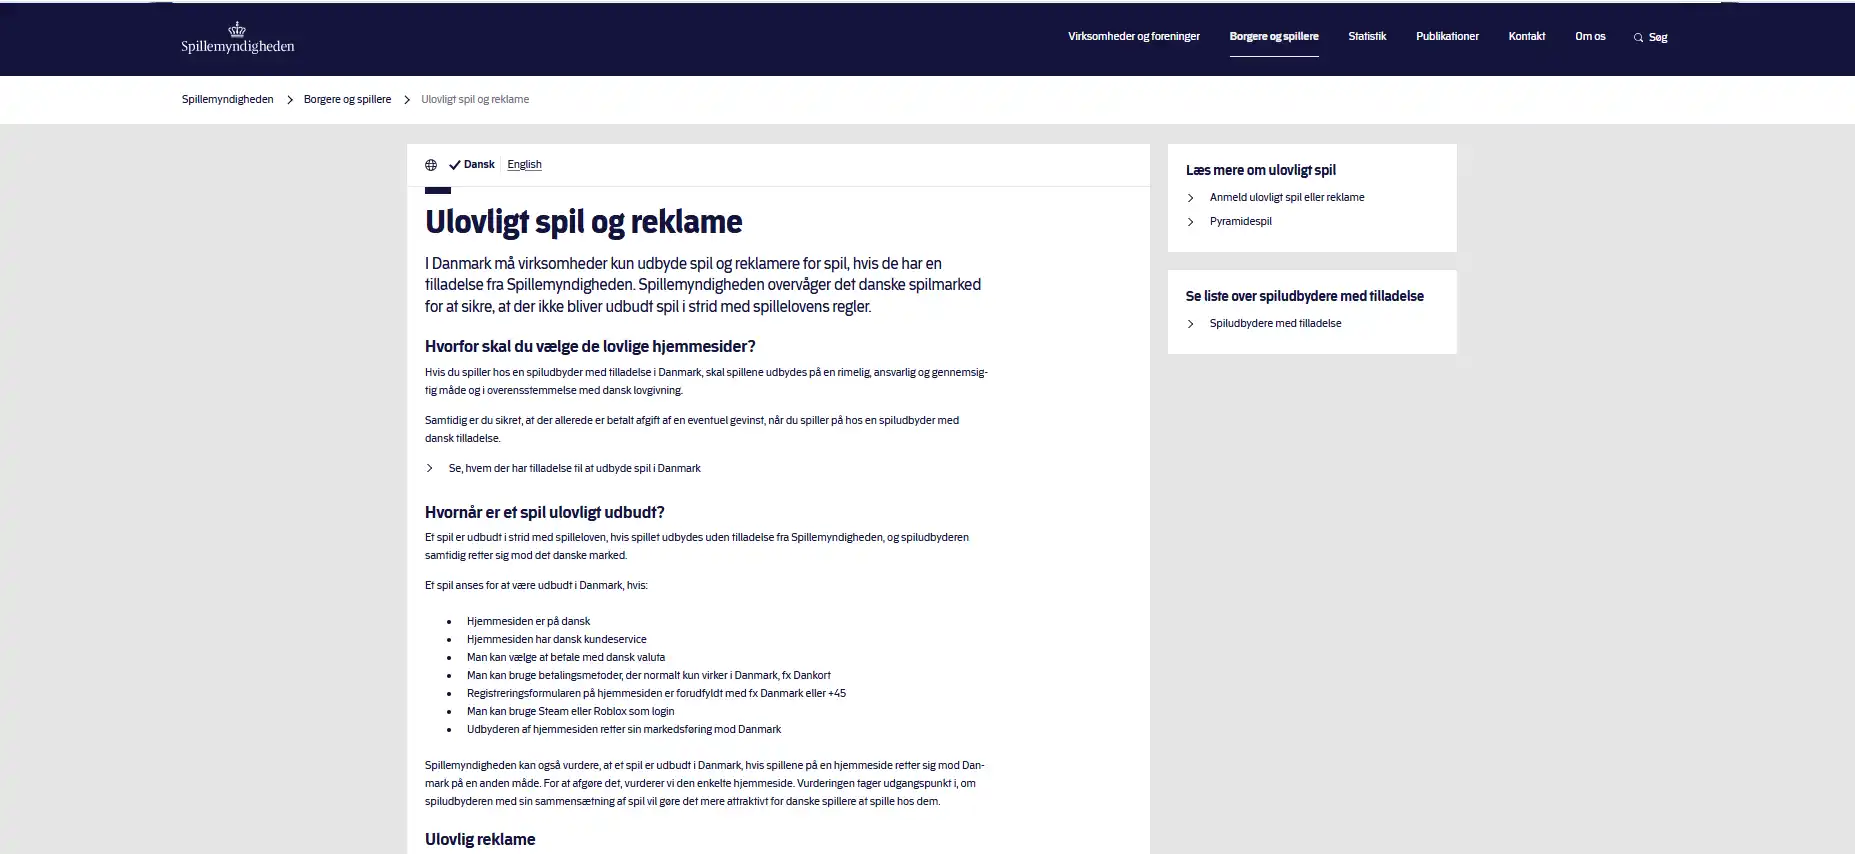This screenshot has width=1855, height=854.
Task: Click the checkmark beside Dansk
Action: tap(454, 165)
